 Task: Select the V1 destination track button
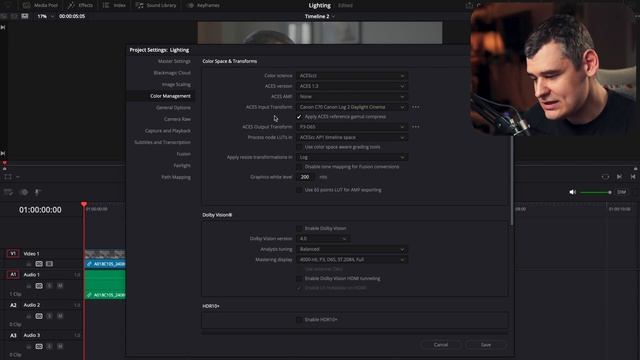(13, 253)
